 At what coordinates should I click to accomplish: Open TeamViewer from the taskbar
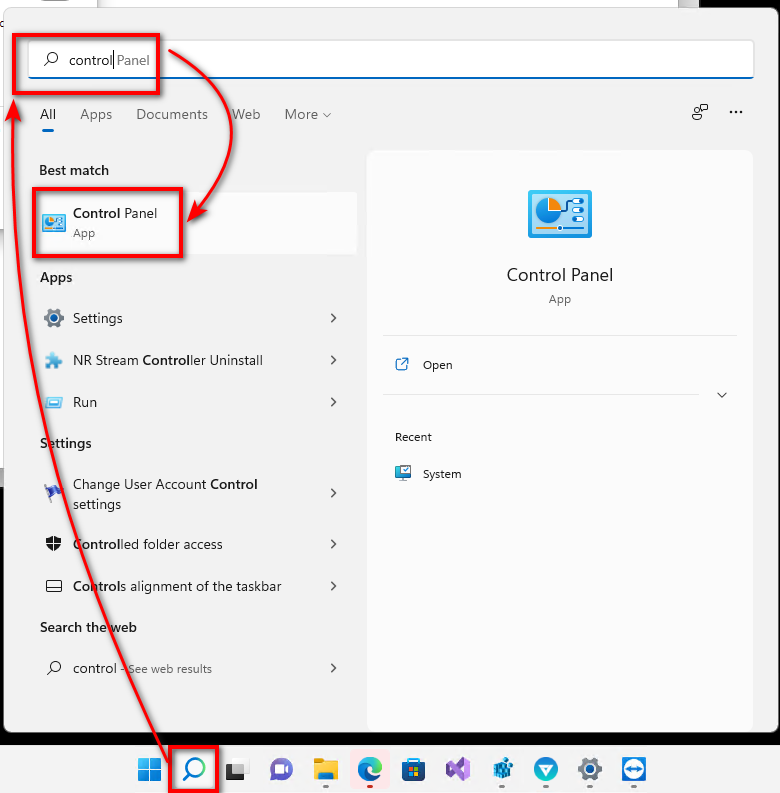click(633, 769)
